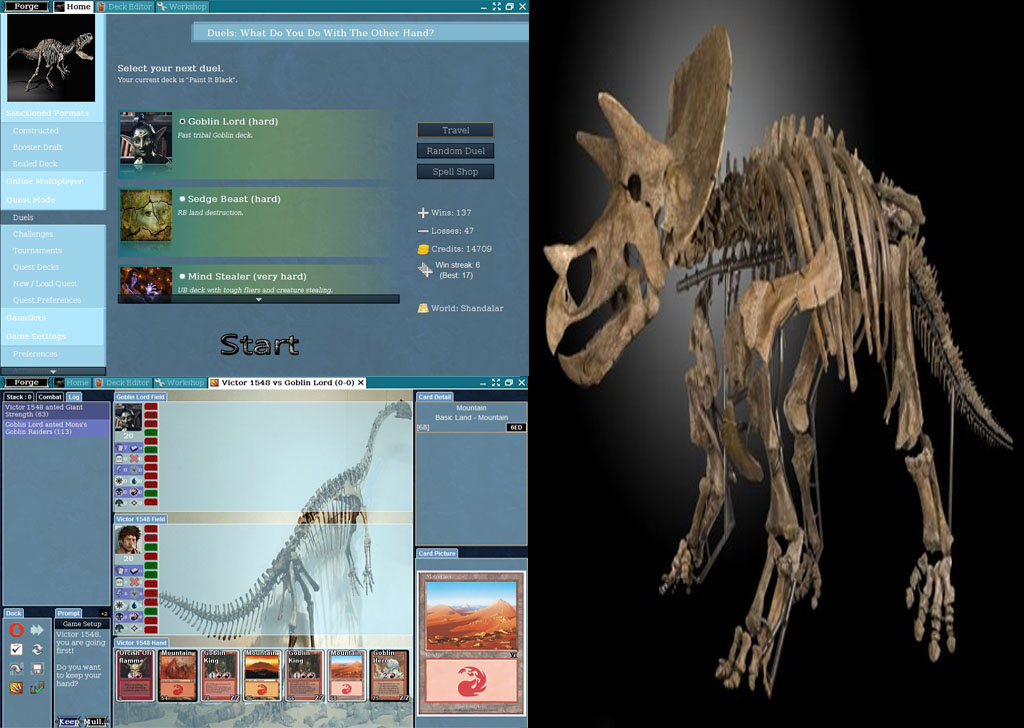
Task: Select the Orcish Oriflamme card in hand
Action: (x=136, y=676)
